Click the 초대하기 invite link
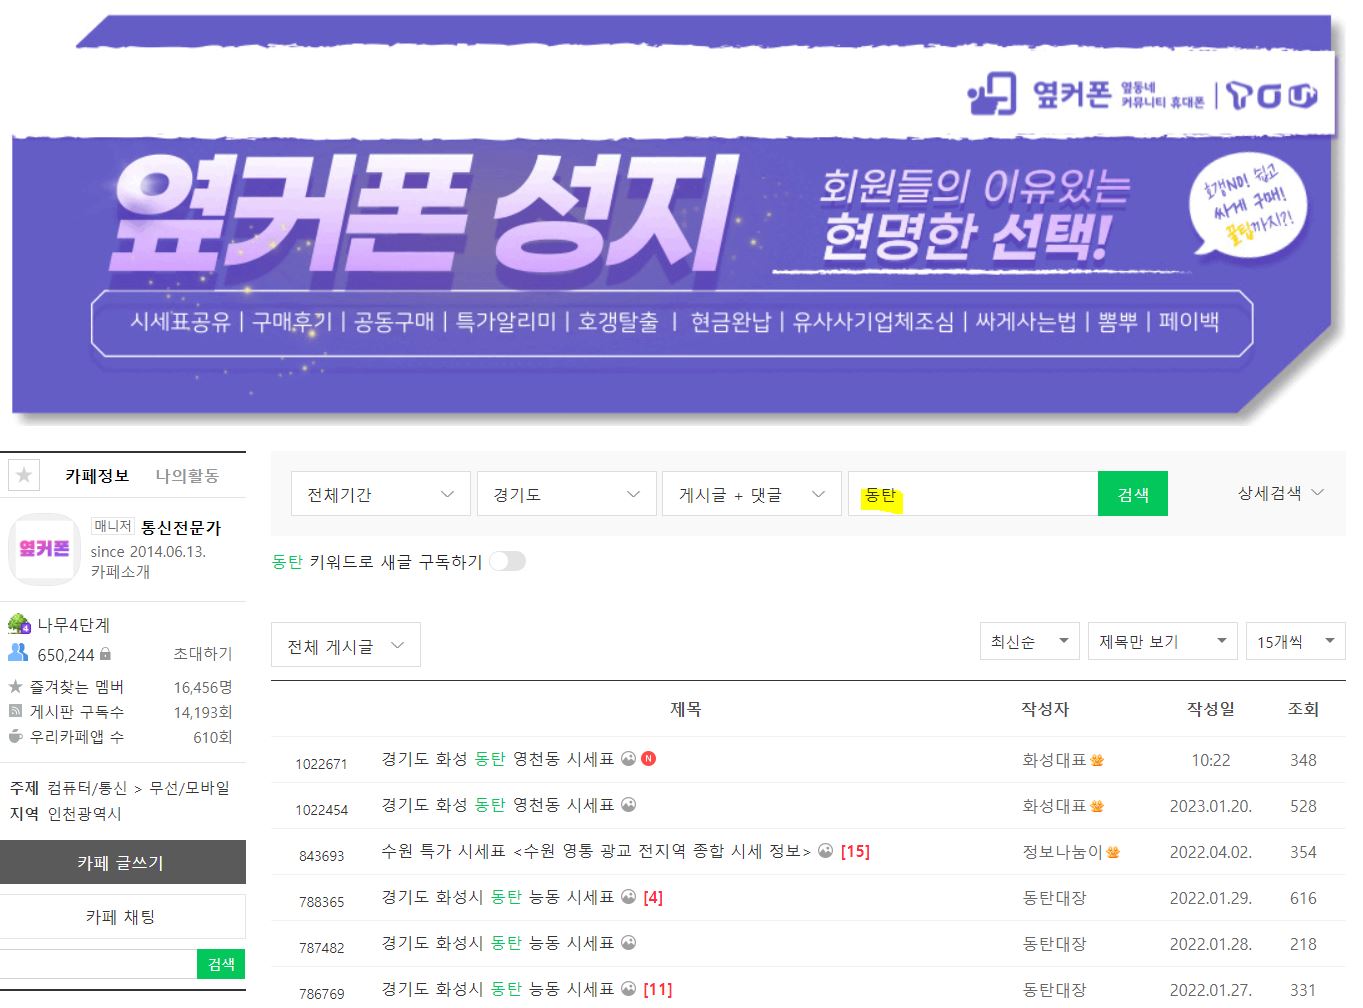The width and height of the screenshot is (1363, 1008). (x=203, y=653)
